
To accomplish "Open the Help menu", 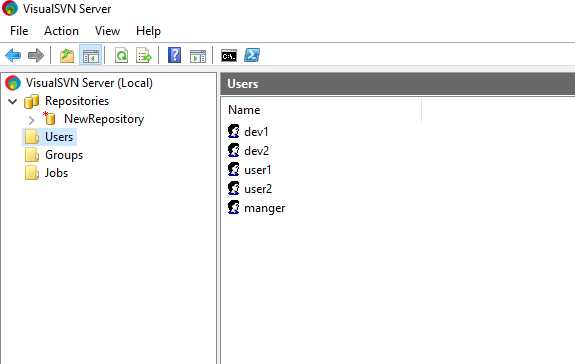I will 148,31.
